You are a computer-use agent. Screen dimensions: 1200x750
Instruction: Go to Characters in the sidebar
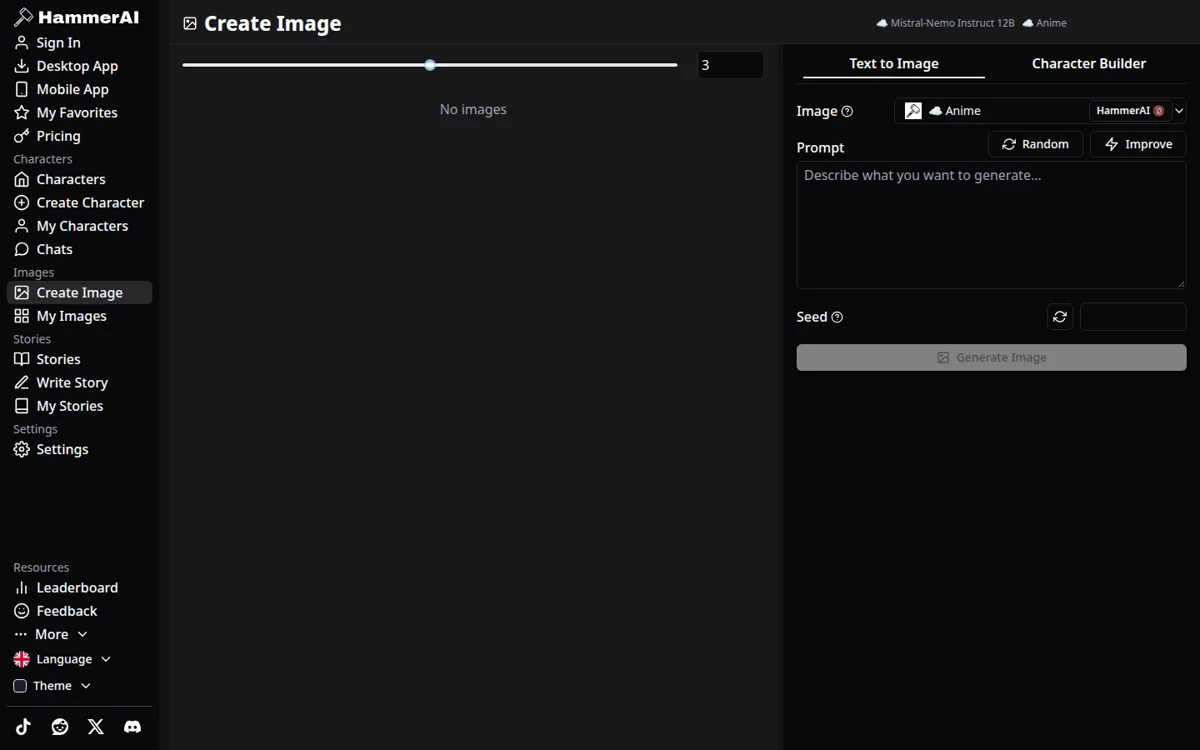[79, 180]
